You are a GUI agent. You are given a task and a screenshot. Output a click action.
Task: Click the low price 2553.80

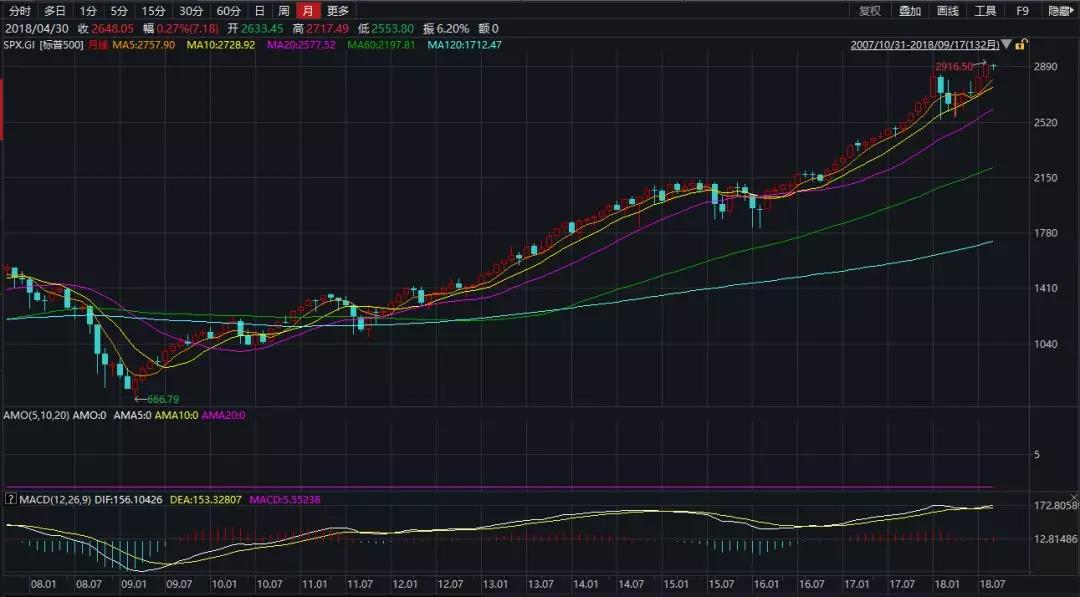point(393,28)
